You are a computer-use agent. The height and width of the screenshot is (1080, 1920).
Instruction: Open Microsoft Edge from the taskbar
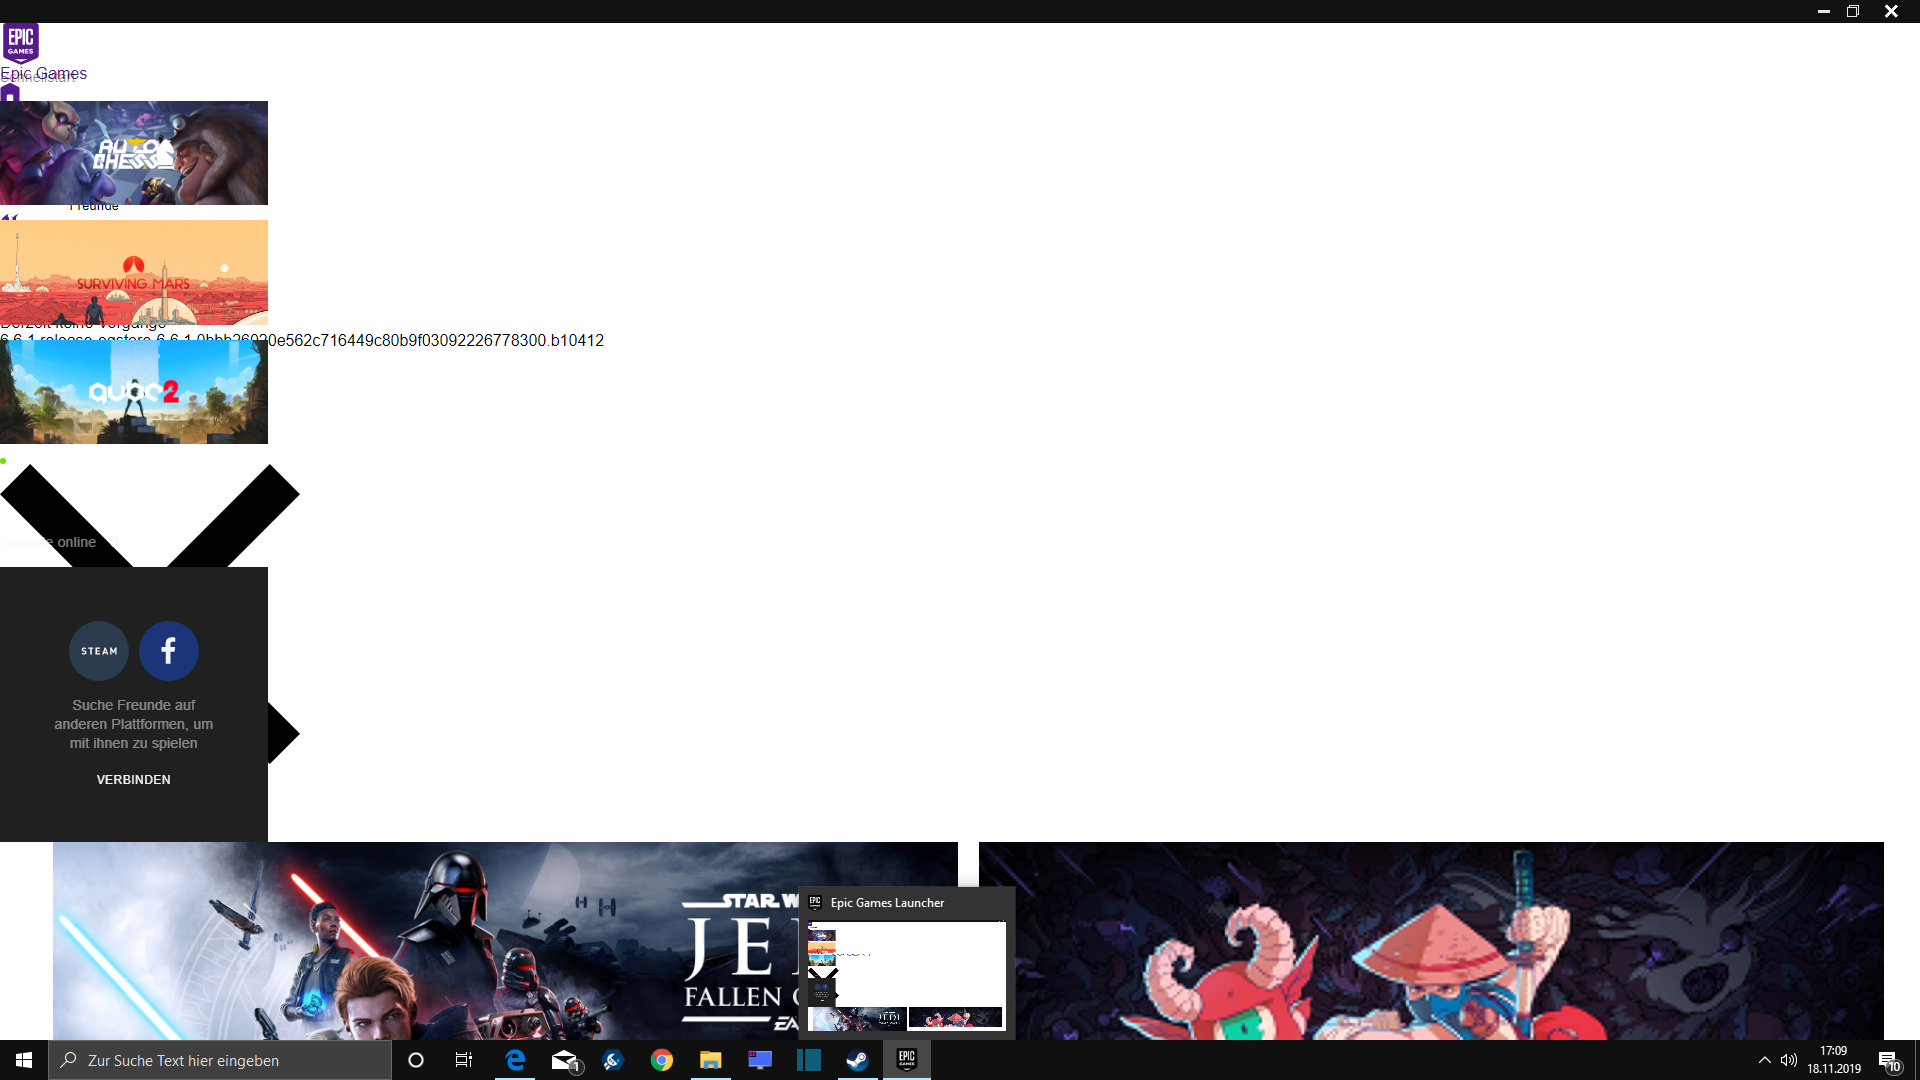pyautogui.click(x=515, y=1060)
